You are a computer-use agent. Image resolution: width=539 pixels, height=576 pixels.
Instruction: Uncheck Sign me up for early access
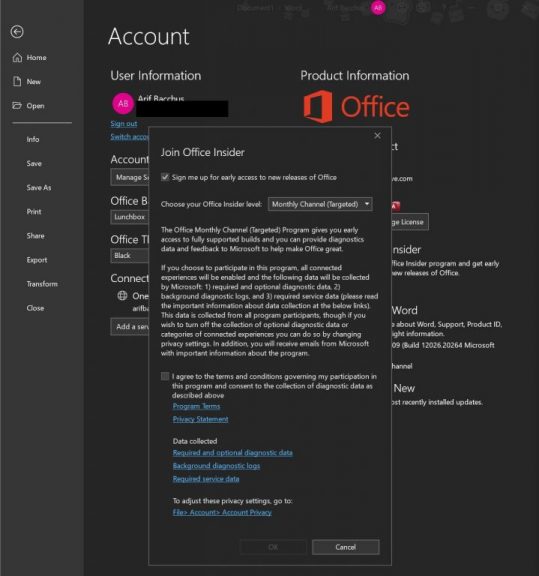click(x=165, y=177)
